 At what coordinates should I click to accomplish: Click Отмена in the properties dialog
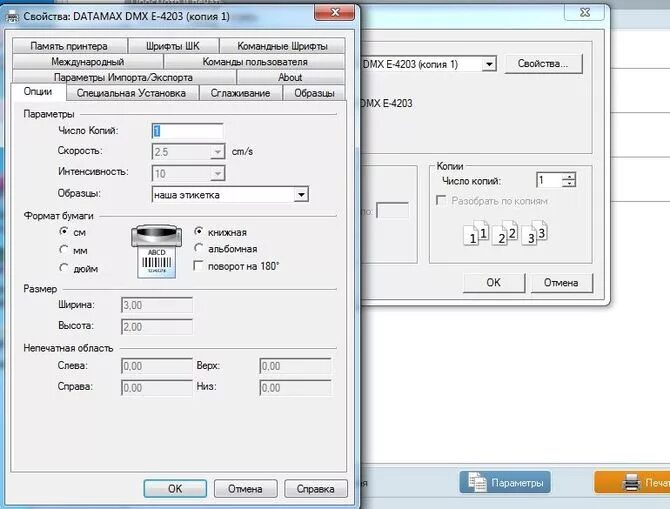pyautogui.click(x=245, y=488)
